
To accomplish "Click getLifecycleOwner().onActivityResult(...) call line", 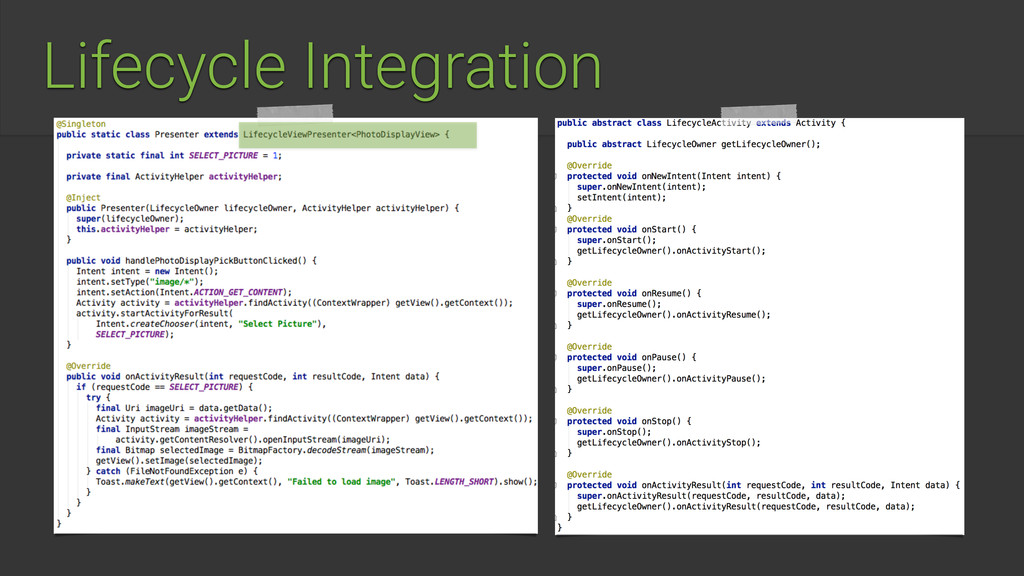I will [746, 506].
